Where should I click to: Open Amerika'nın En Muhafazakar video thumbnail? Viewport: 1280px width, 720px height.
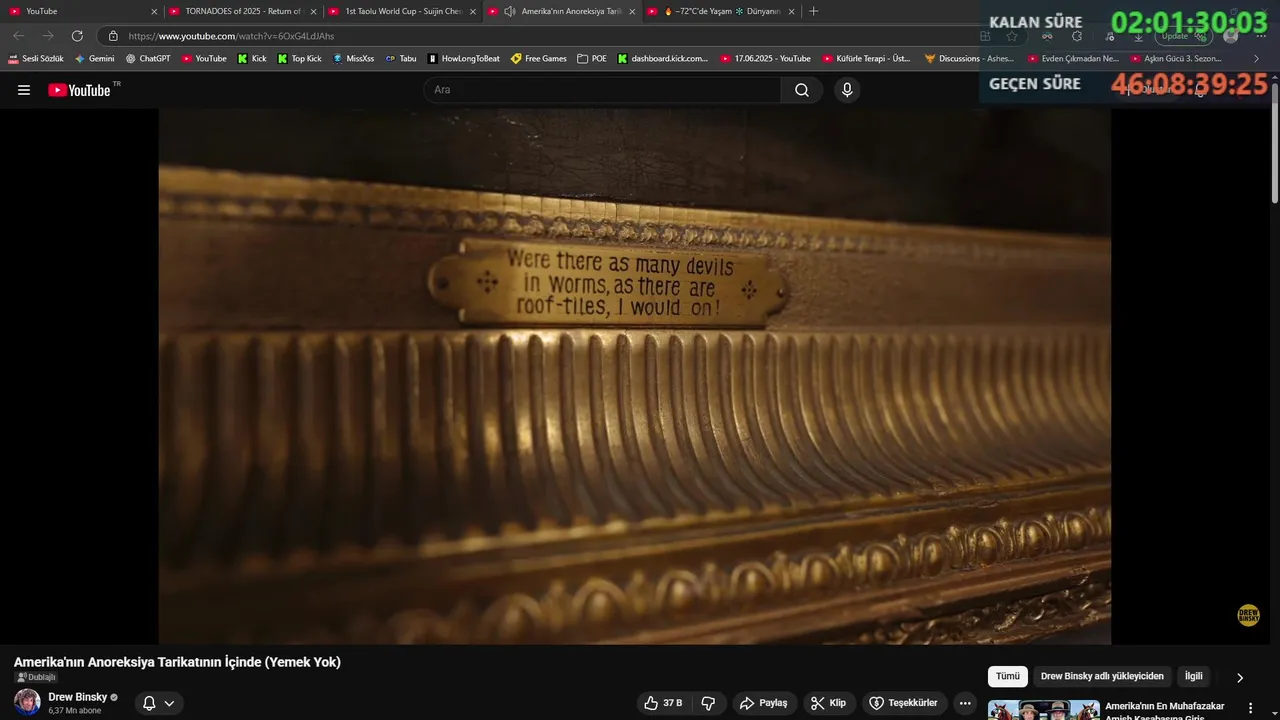[1043, 710]
